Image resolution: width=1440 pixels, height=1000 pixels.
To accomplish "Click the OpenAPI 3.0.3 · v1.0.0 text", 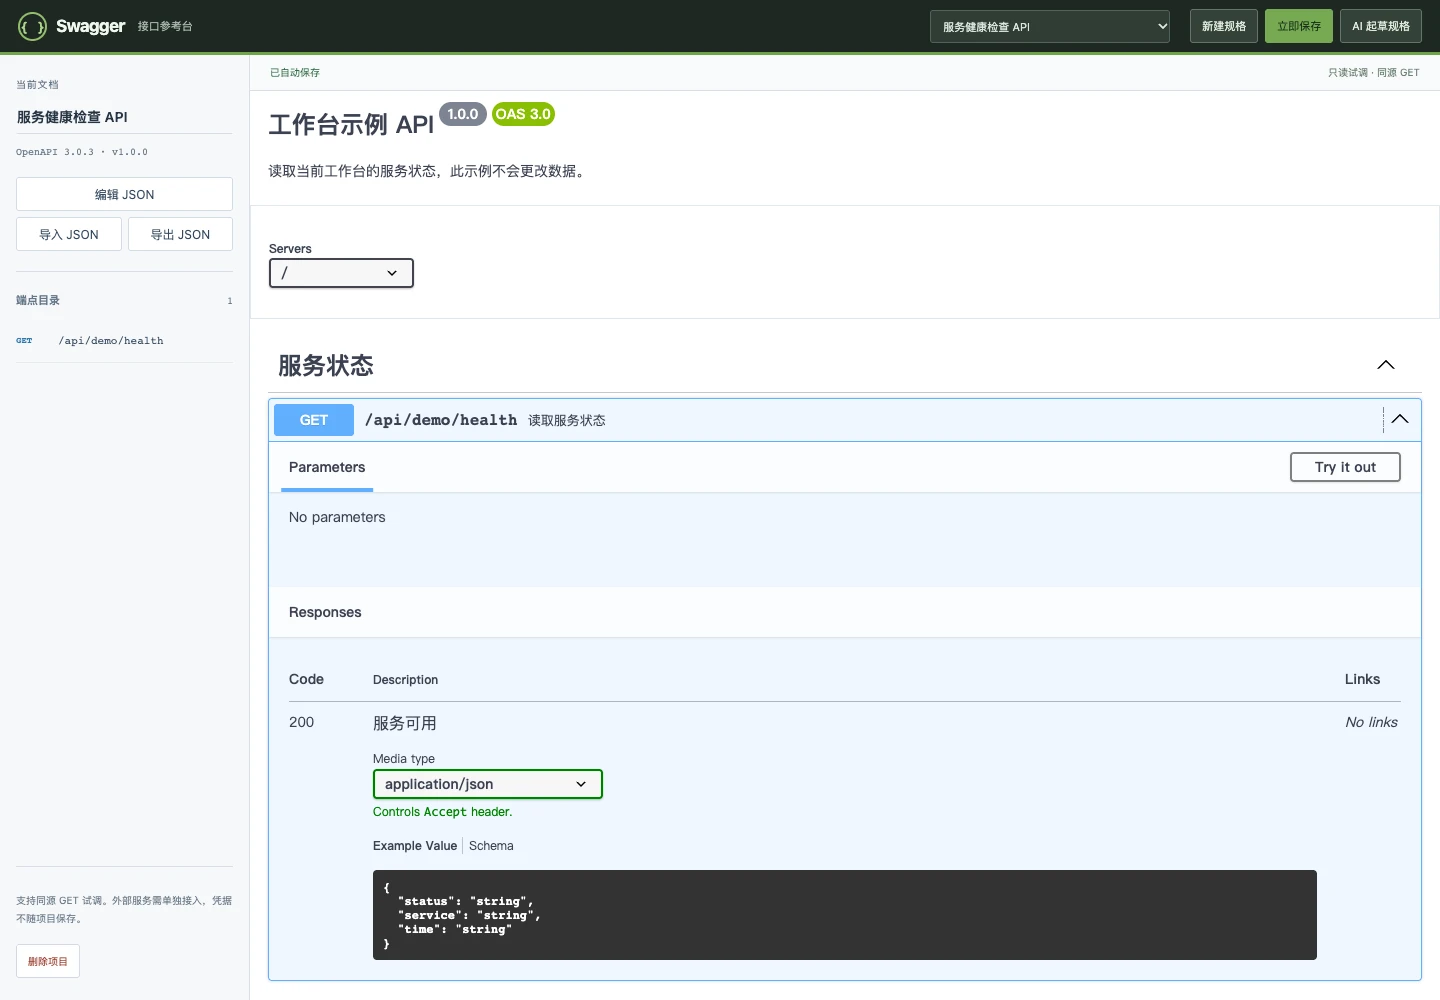I will click(82, 152).
